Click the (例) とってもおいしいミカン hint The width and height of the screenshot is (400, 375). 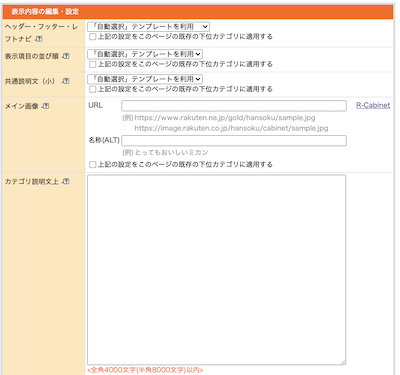pyautogui.click(x=165, y=152)
